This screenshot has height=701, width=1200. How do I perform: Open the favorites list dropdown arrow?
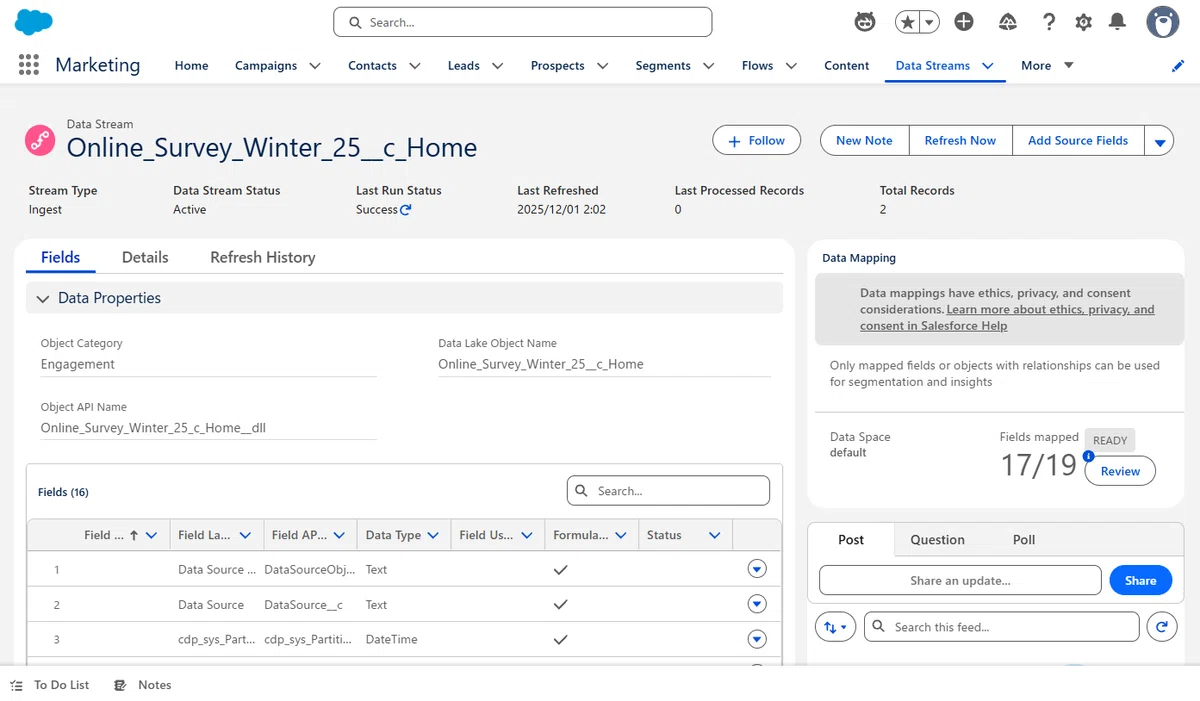930,22
